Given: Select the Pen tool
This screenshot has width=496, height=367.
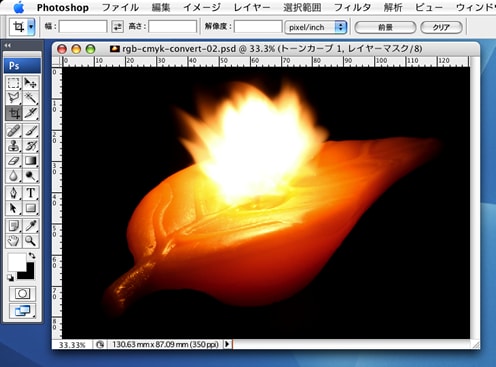Looking at the screenshot, I should tap(14, 193).
